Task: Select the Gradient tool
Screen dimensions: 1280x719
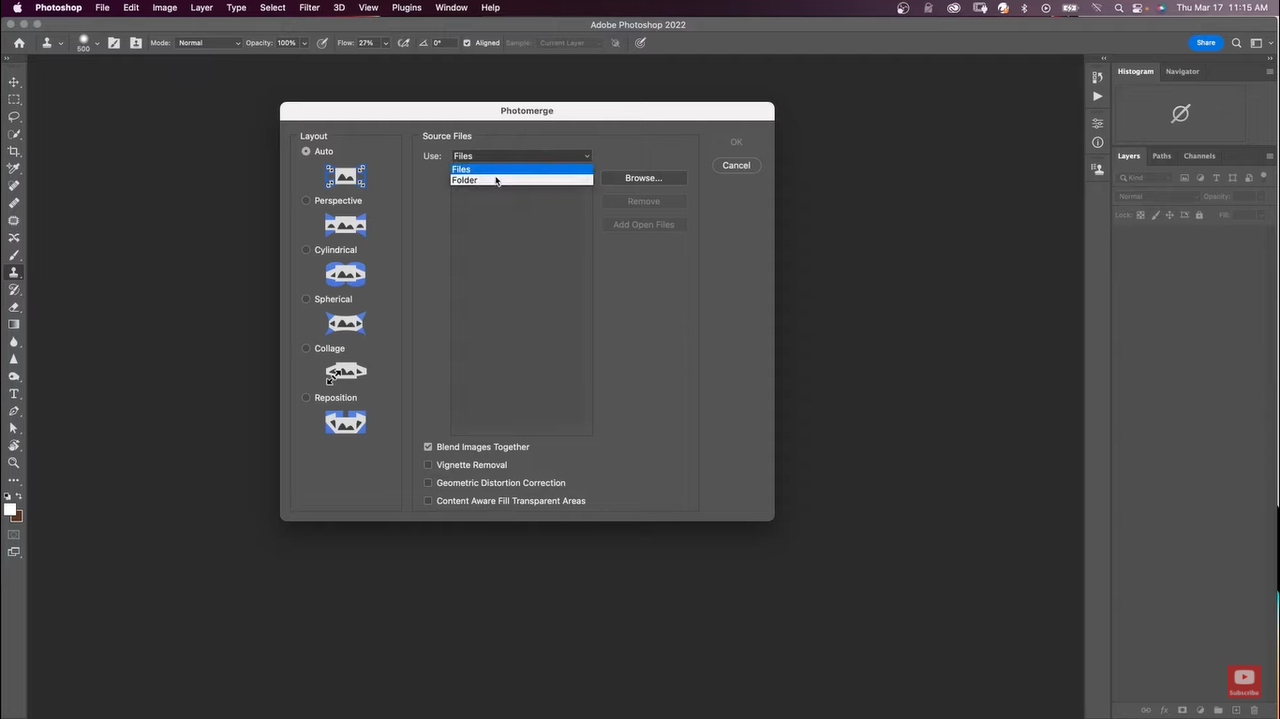Action: click(x=14, y=324)
